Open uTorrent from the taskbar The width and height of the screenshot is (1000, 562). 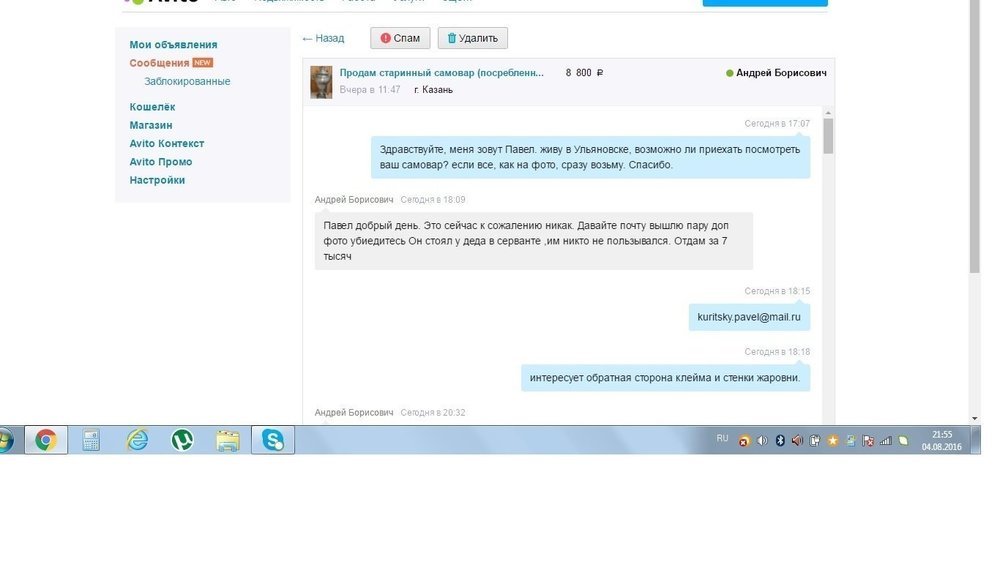tap(182, 440)
